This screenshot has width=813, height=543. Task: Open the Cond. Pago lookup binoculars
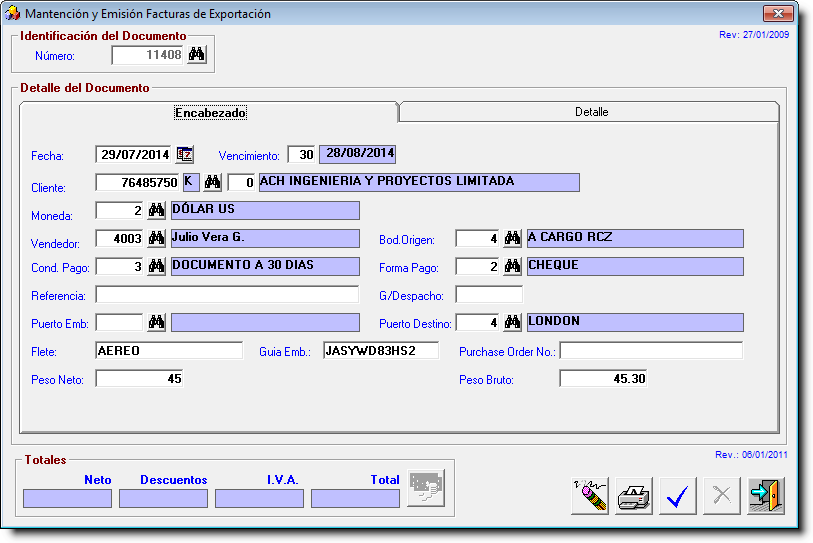[156, 266]
